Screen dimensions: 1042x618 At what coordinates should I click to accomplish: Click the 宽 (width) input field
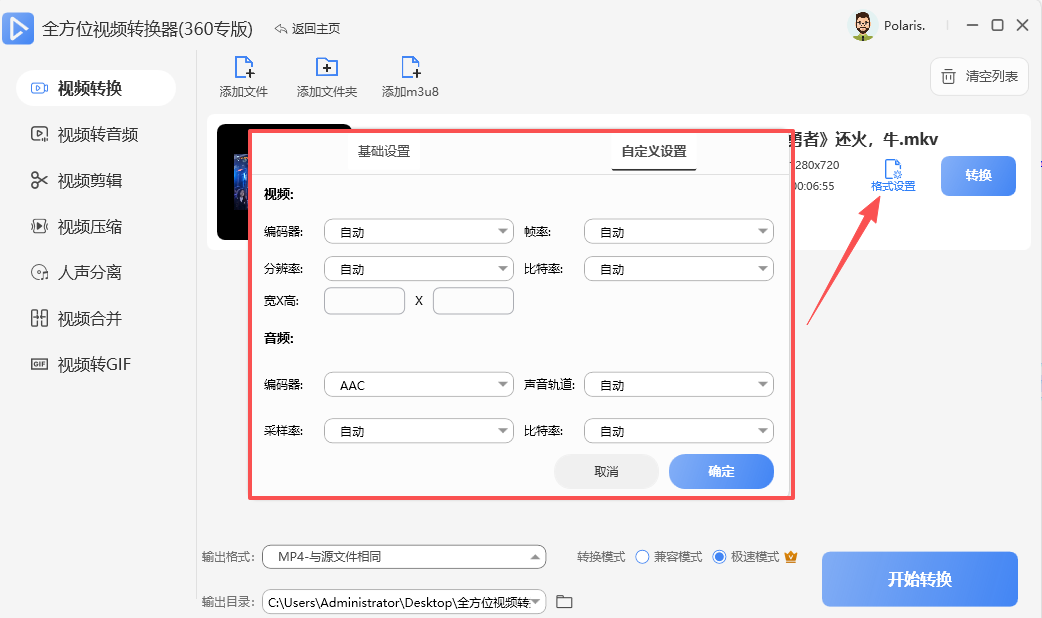pyautogui.click(x=364, y=300)
